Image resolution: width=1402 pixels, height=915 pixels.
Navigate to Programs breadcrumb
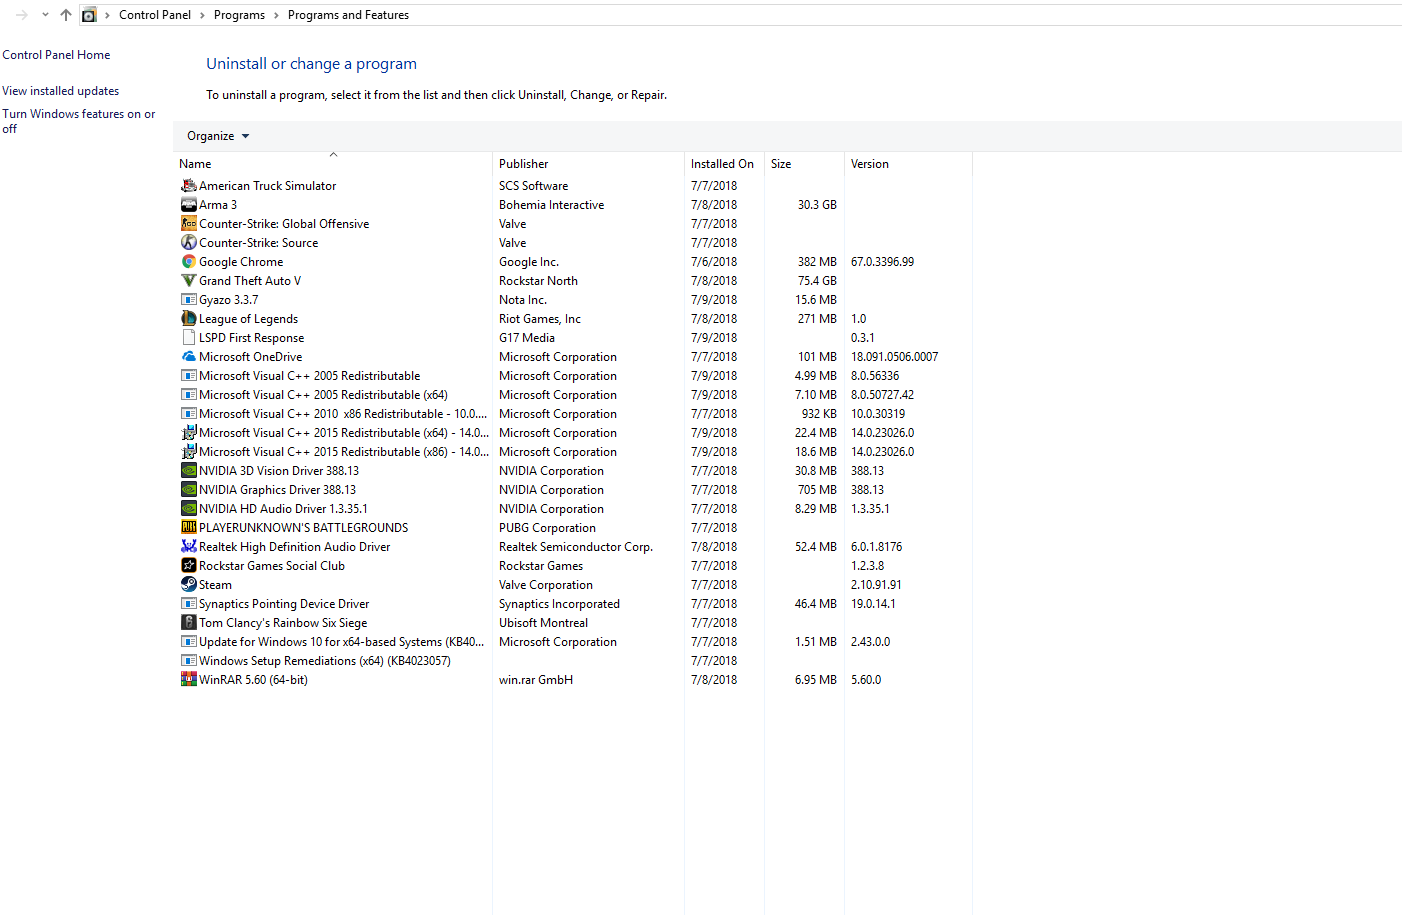coord(239,15)
